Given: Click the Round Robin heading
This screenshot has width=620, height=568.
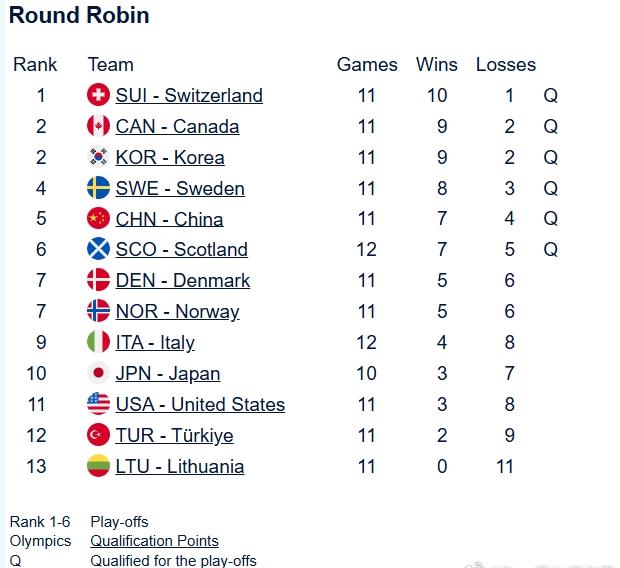Looking at the screenshot, I should pos(79,15).
